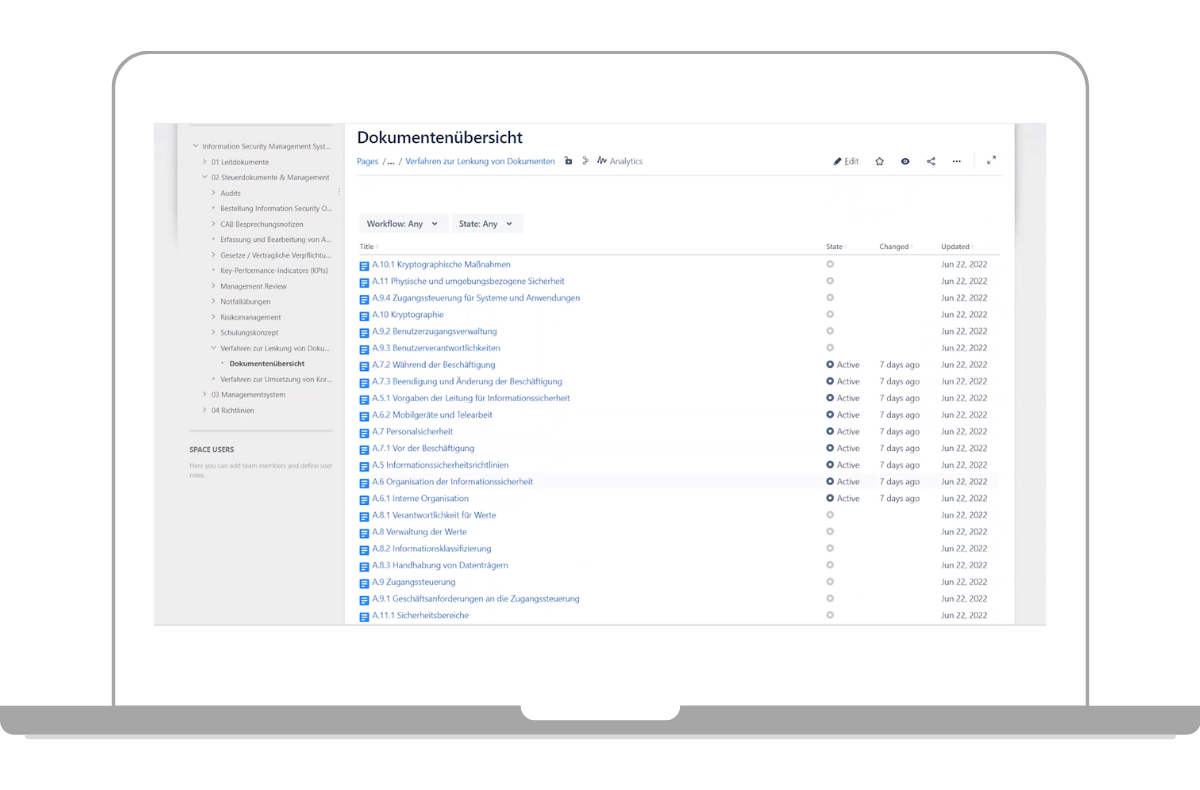Click the Edit button
The width and height of the screenshot is (1200, 790).
[846, 161]
